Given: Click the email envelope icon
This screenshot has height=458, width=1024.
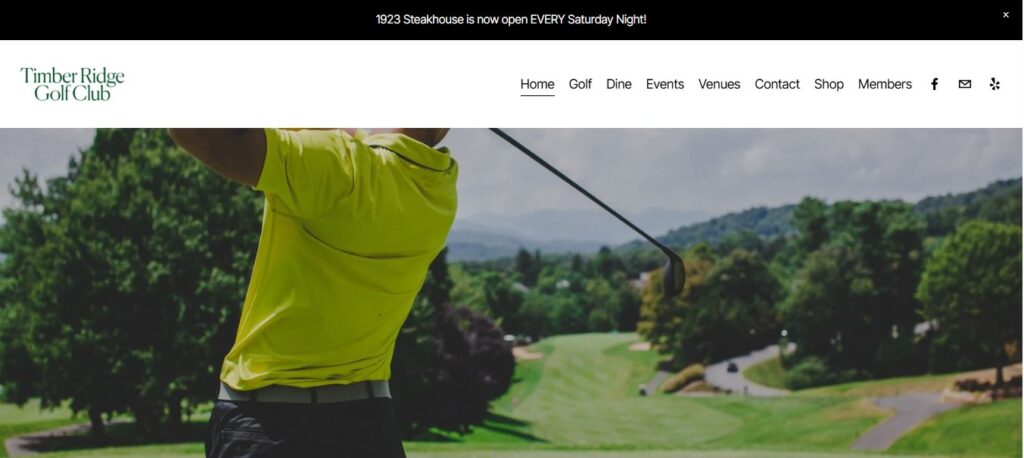Looking at the screenshot, I should (x=965, y=84).
